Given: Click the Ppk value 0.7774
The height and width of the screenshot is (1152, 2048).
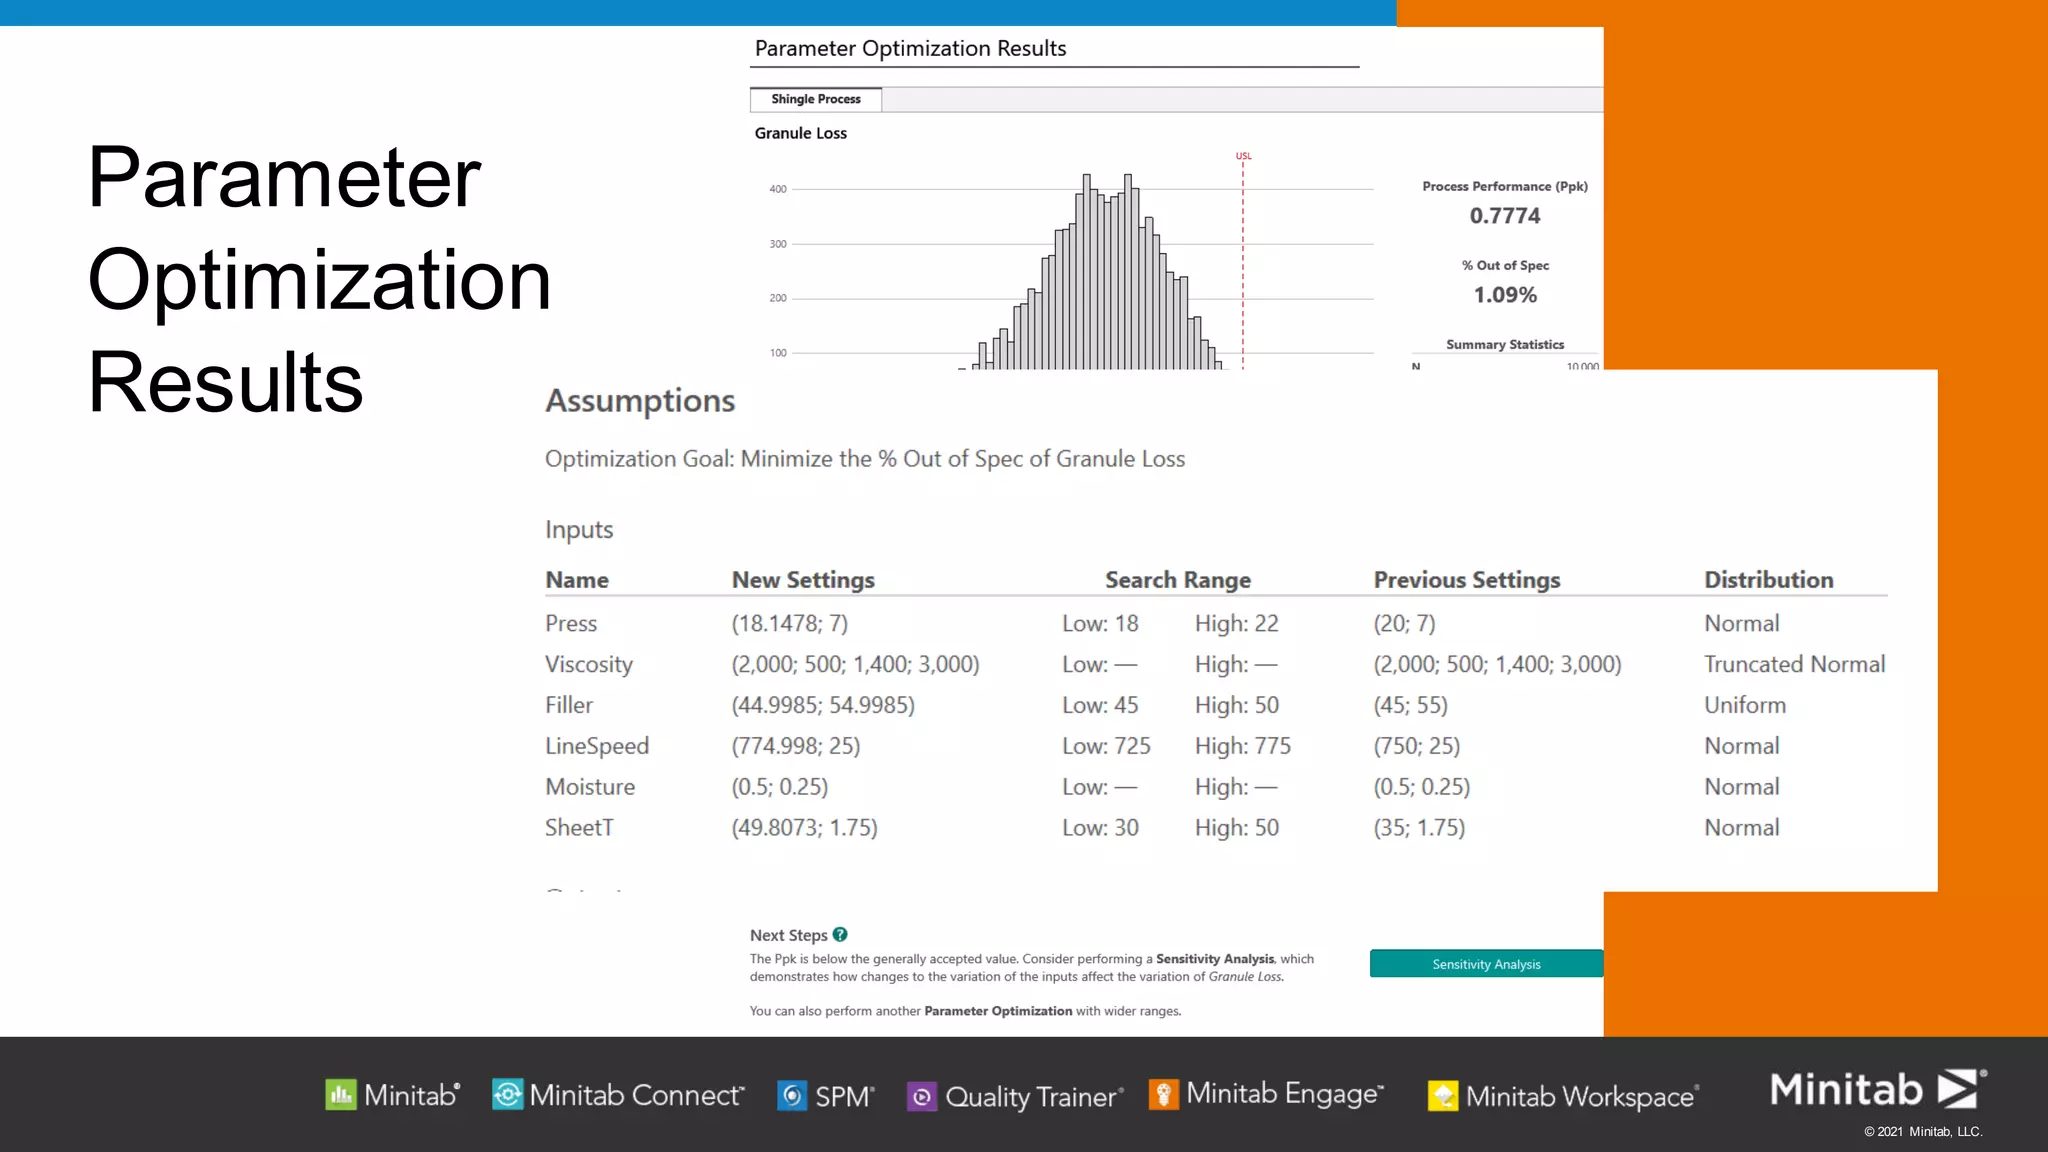Looking at the screenshot, I should 1505,216.
